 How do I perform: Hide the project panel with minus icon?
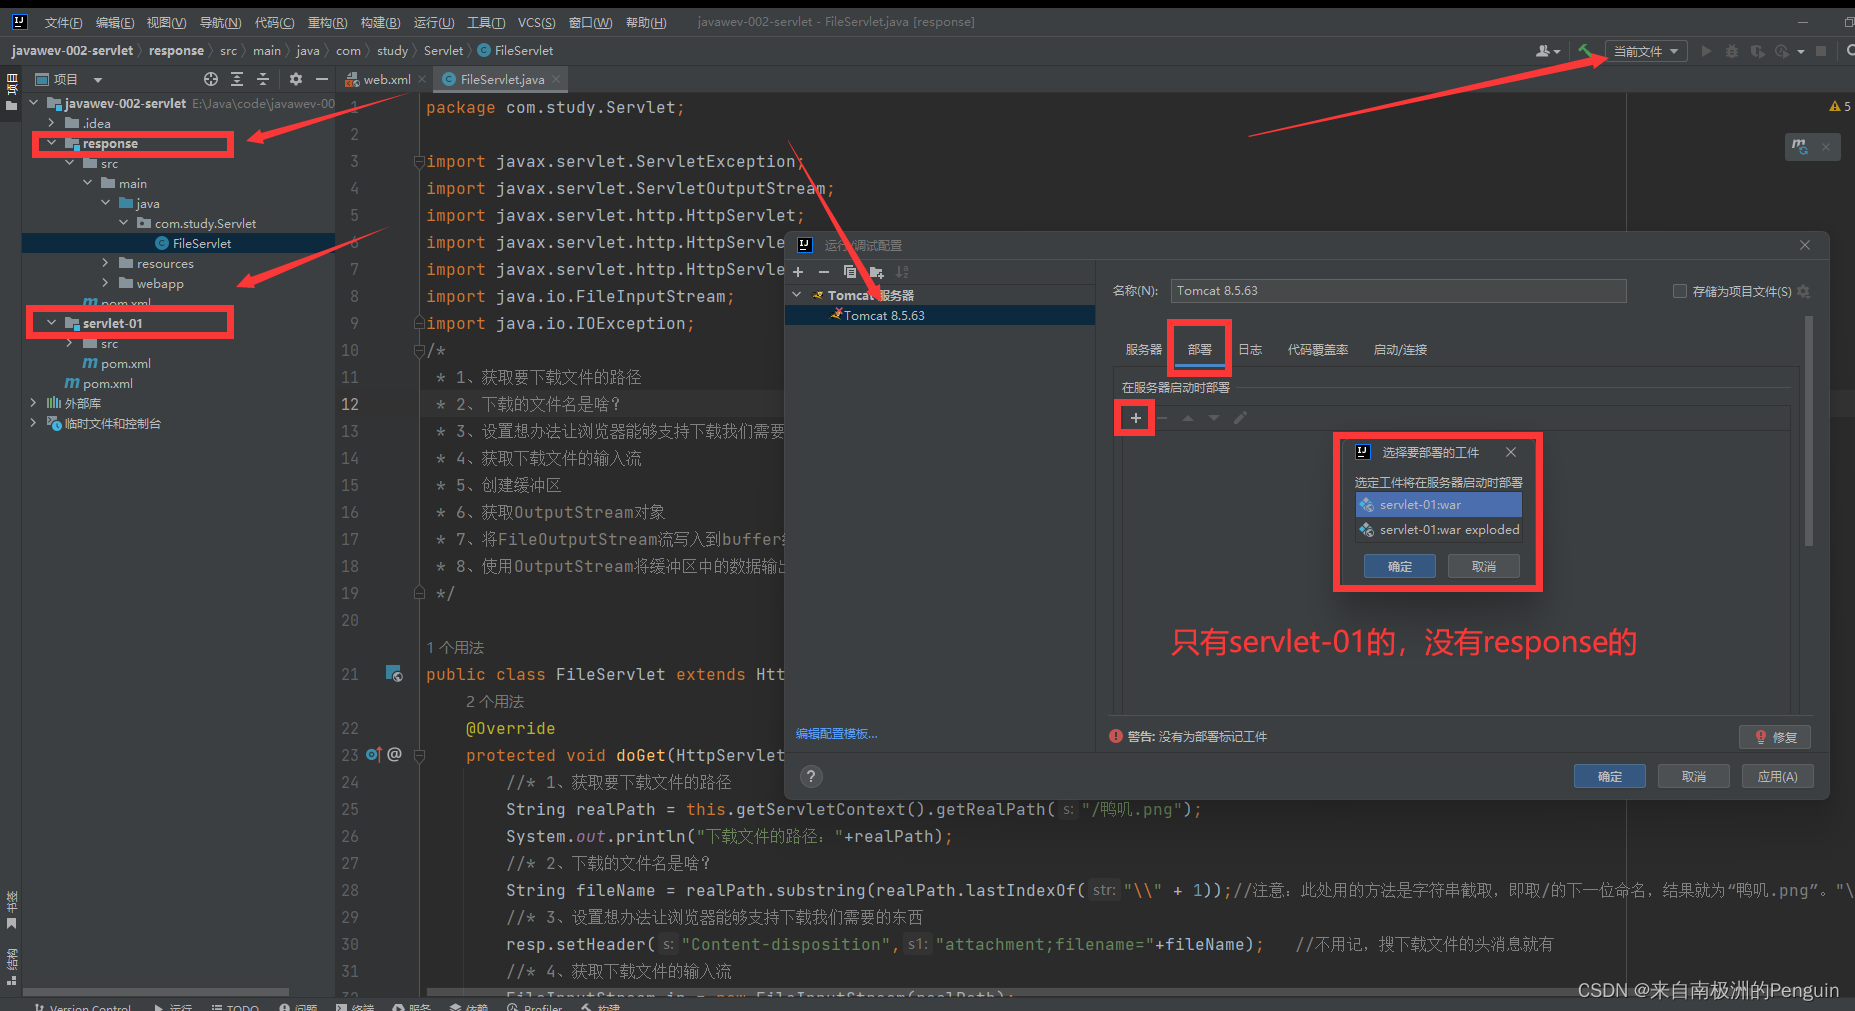pos(321,79)
